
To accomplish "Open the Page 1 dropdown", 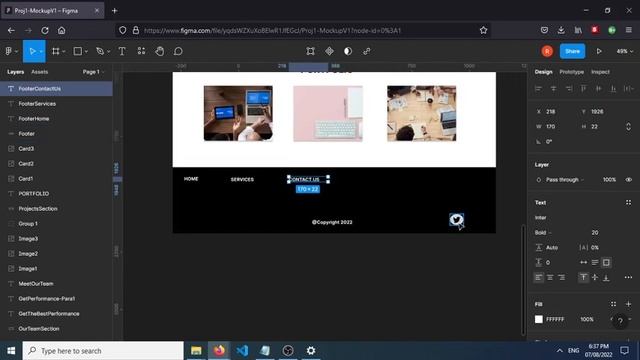I will (93, 72).
